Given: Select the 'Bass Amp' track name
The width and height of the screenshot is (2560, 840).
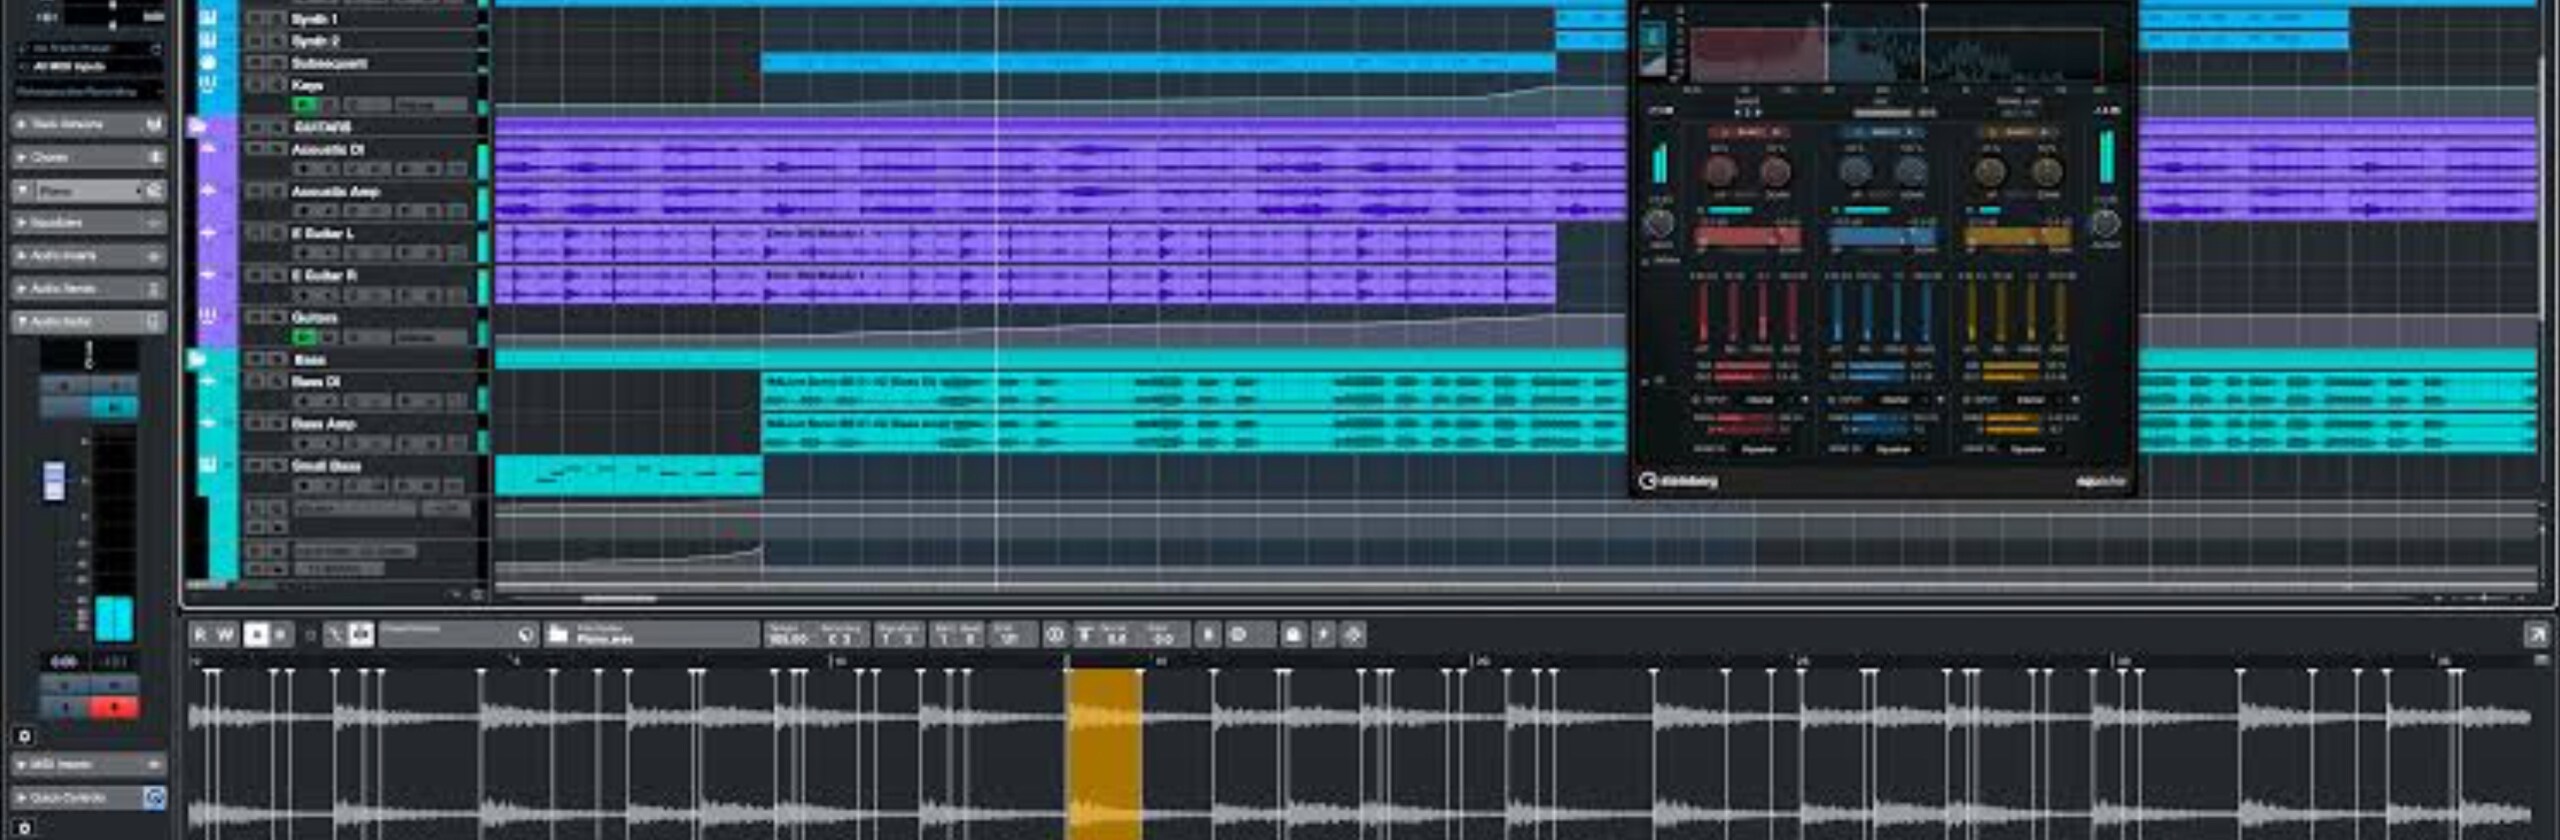Looking at the screenshot, I should (323, 423).
